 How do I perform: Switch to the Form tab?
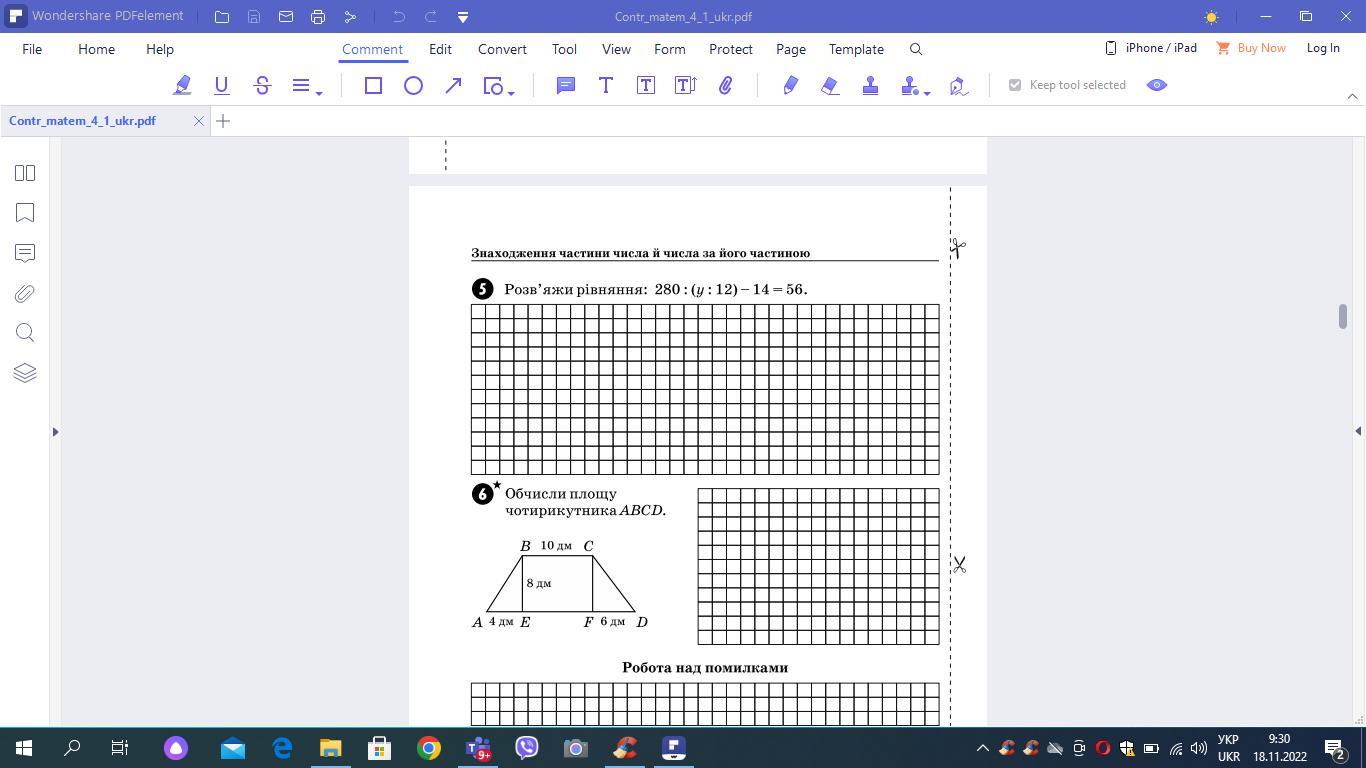tap(670, 49)
